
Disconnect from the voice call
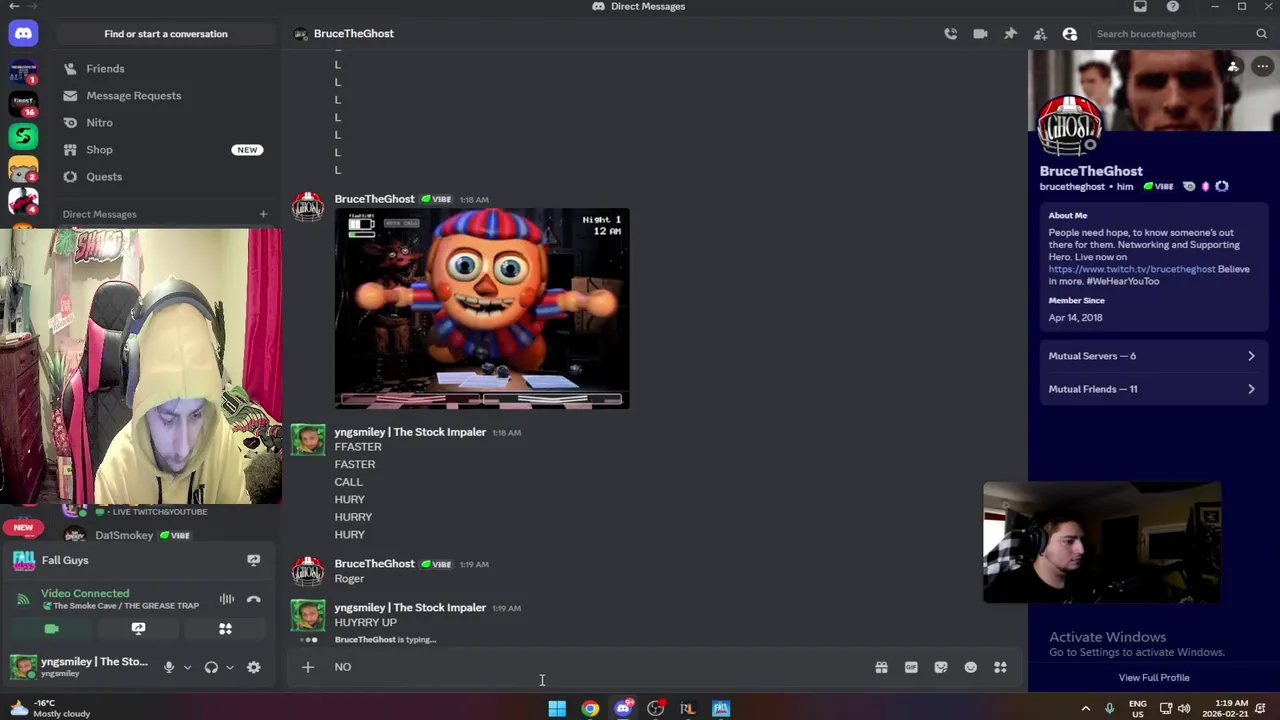[254, 599]
